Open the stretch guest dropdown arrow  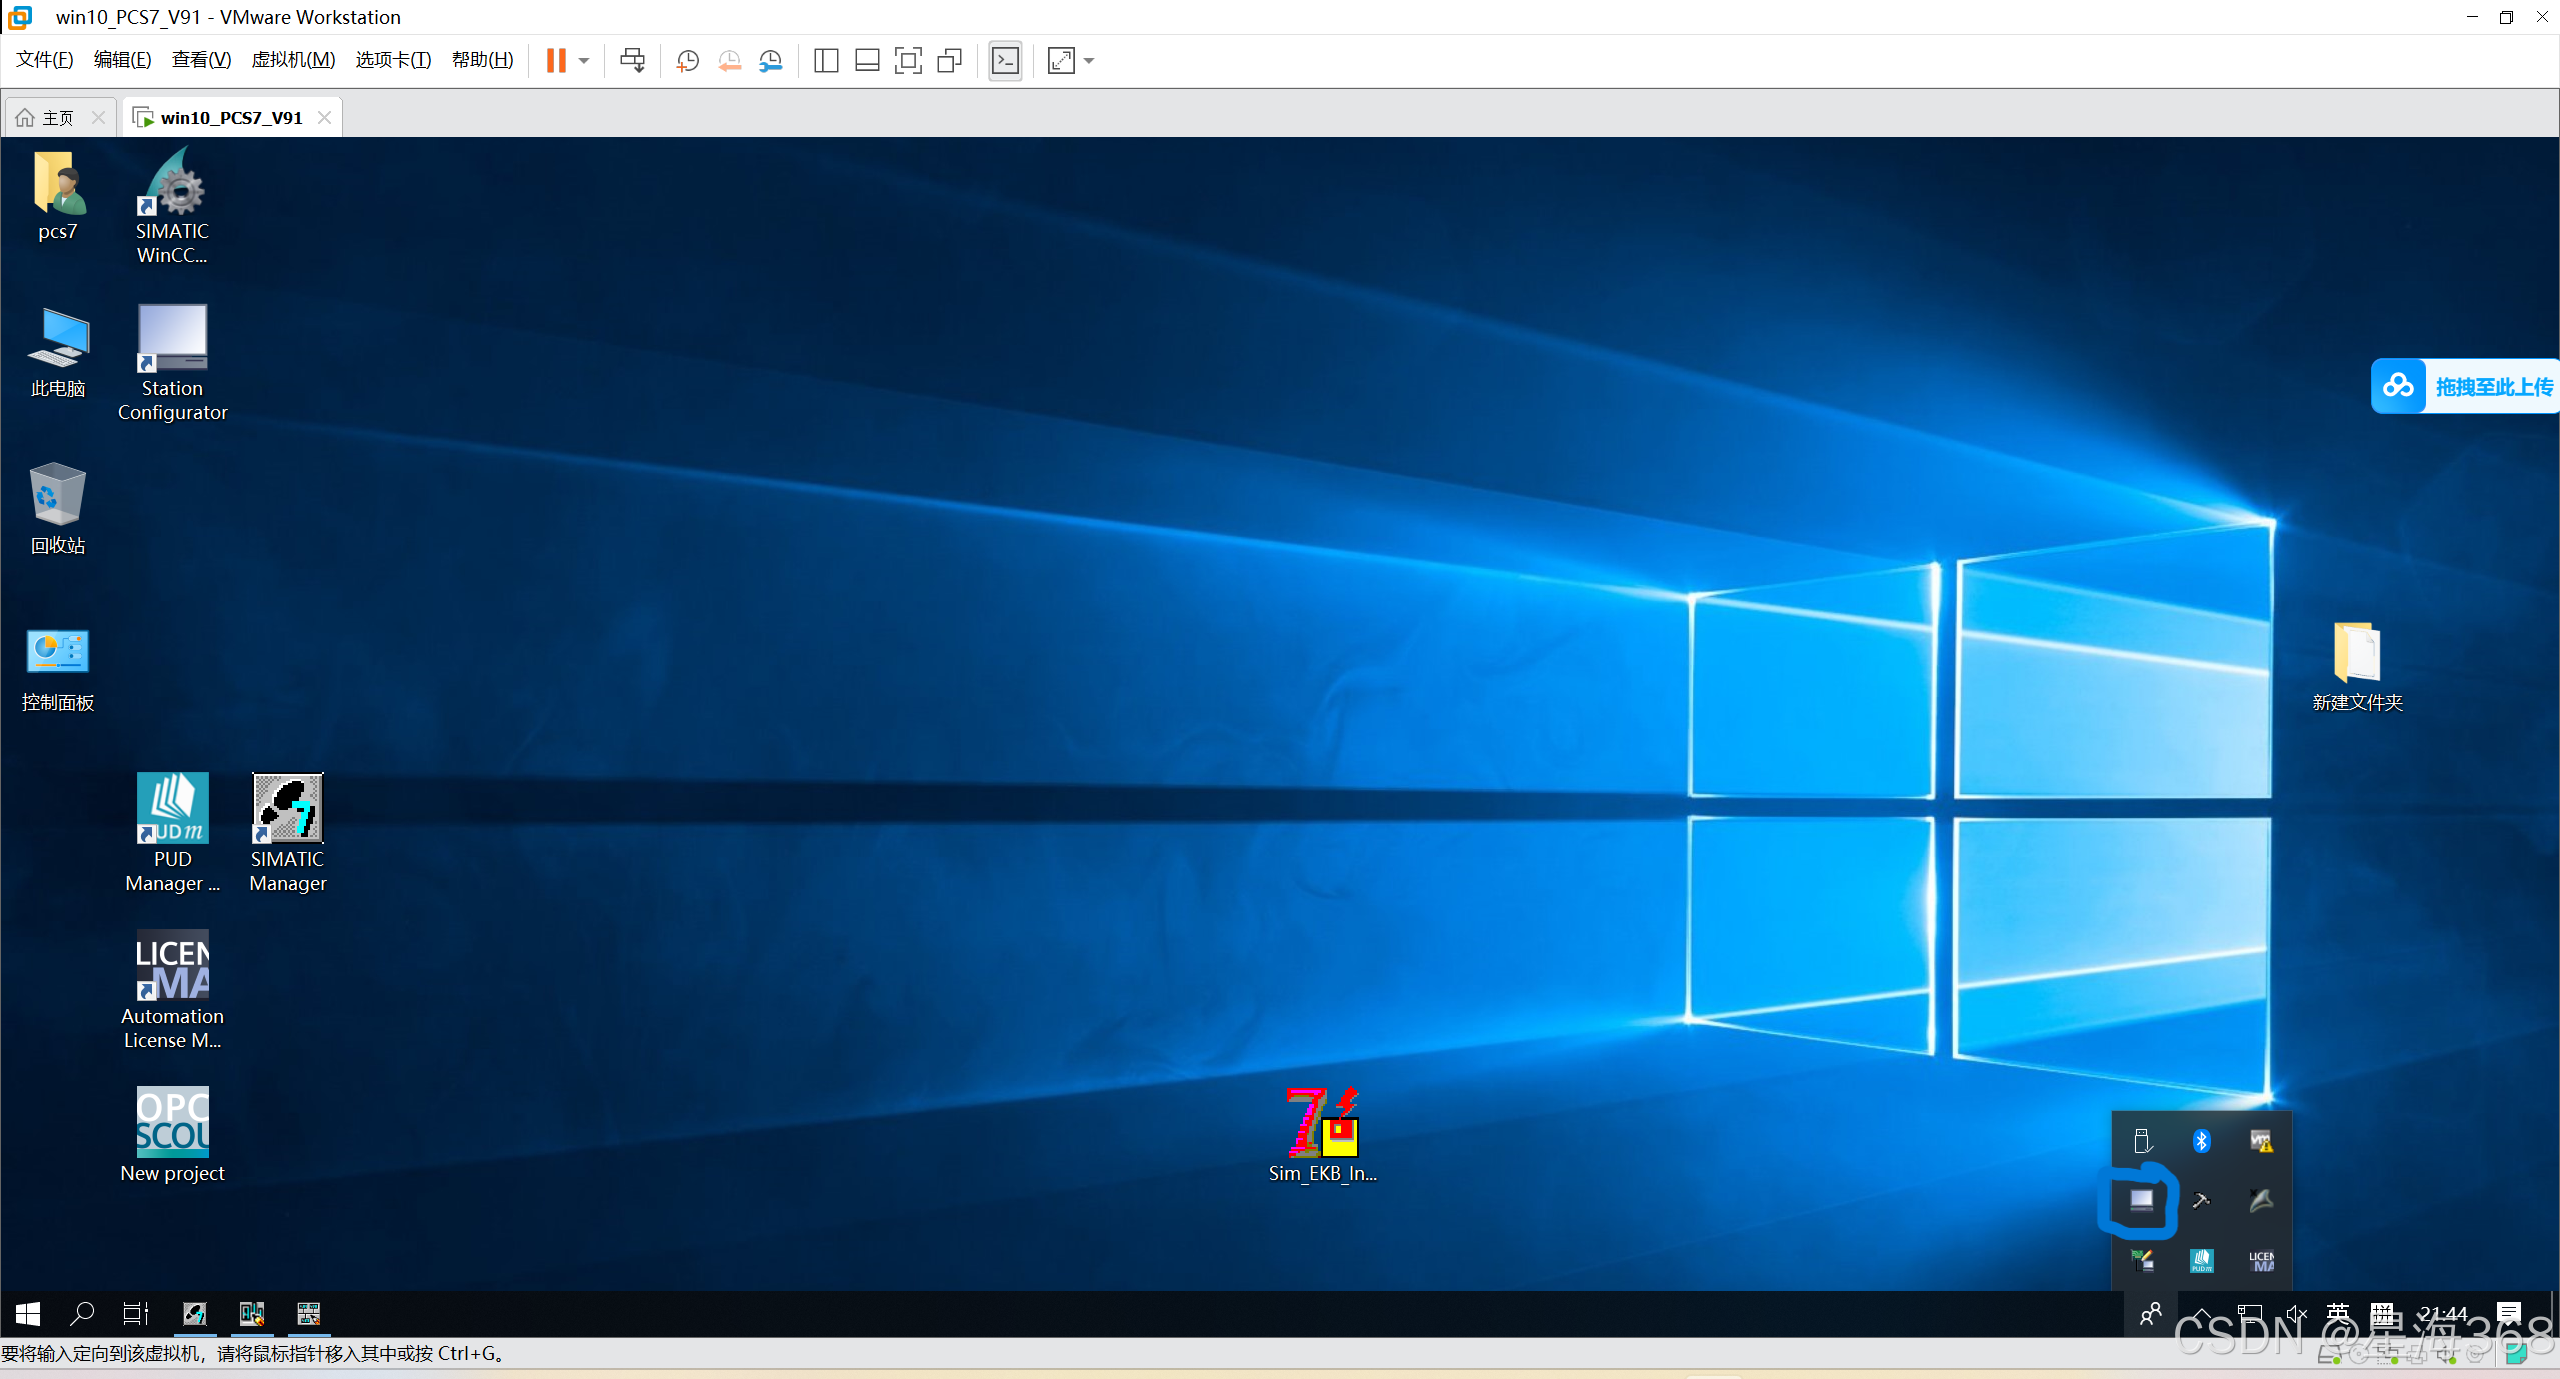1090,61
